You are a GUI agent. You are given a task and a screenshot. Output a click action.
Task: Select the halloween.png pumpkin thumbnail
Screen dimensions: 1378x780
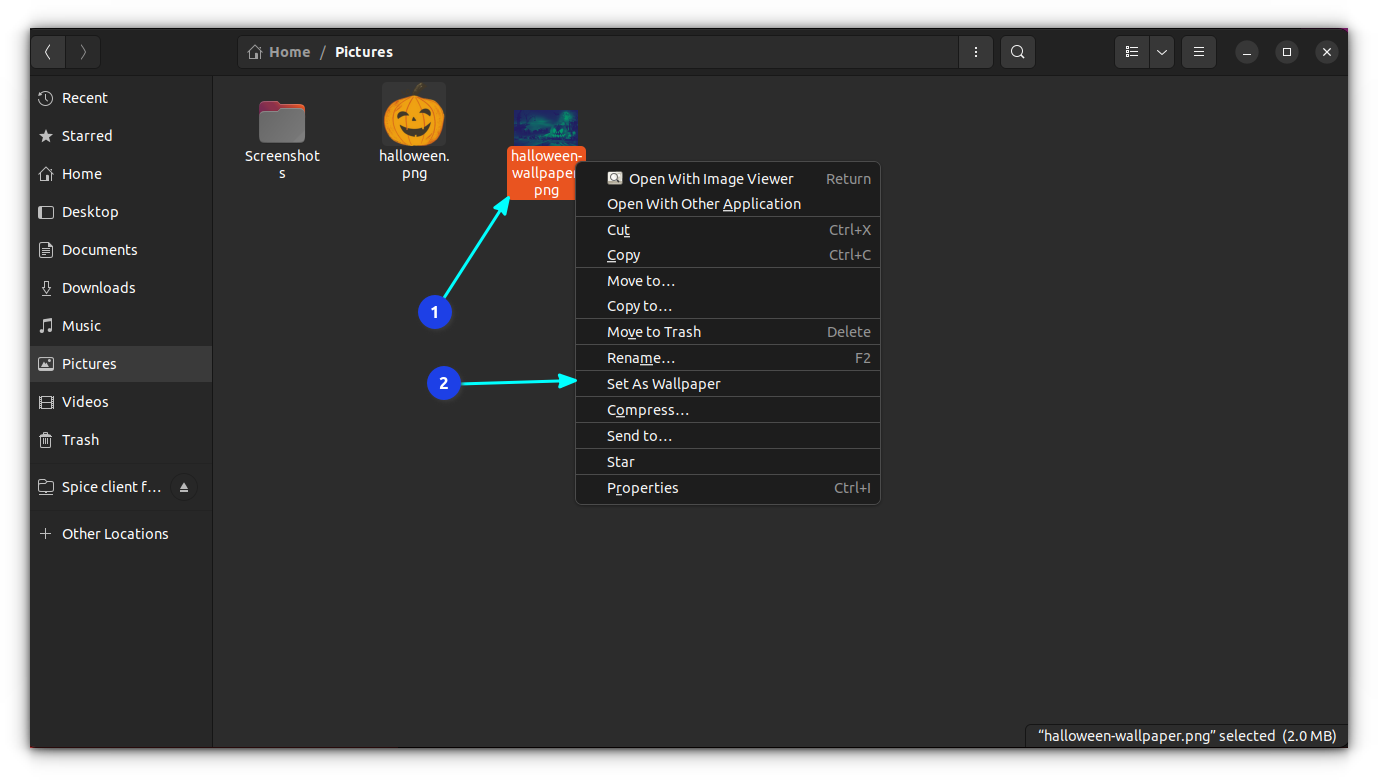(414, 116)
